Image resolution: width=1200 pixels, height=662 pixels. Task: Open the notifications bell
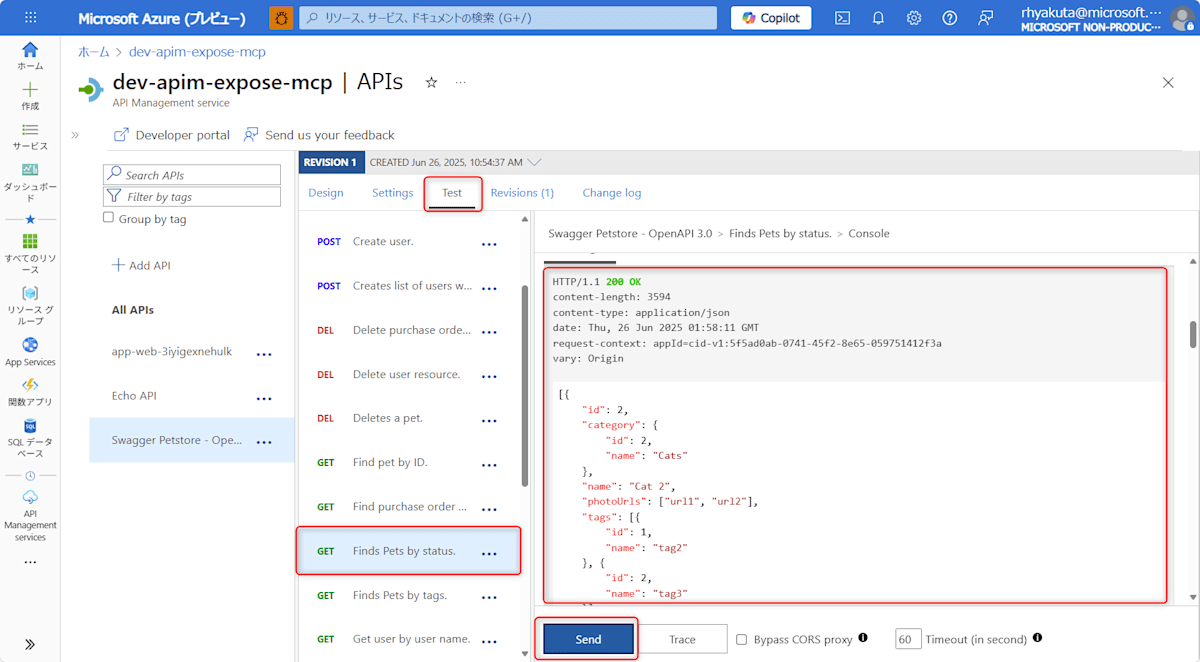pos(878,18)
